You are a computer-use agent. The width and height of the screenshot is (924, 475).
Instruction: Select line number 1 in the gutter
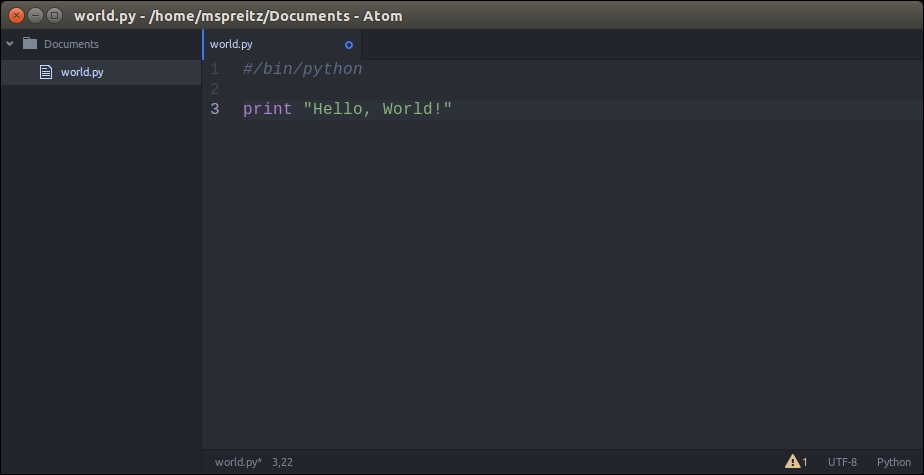coord(215,70)
